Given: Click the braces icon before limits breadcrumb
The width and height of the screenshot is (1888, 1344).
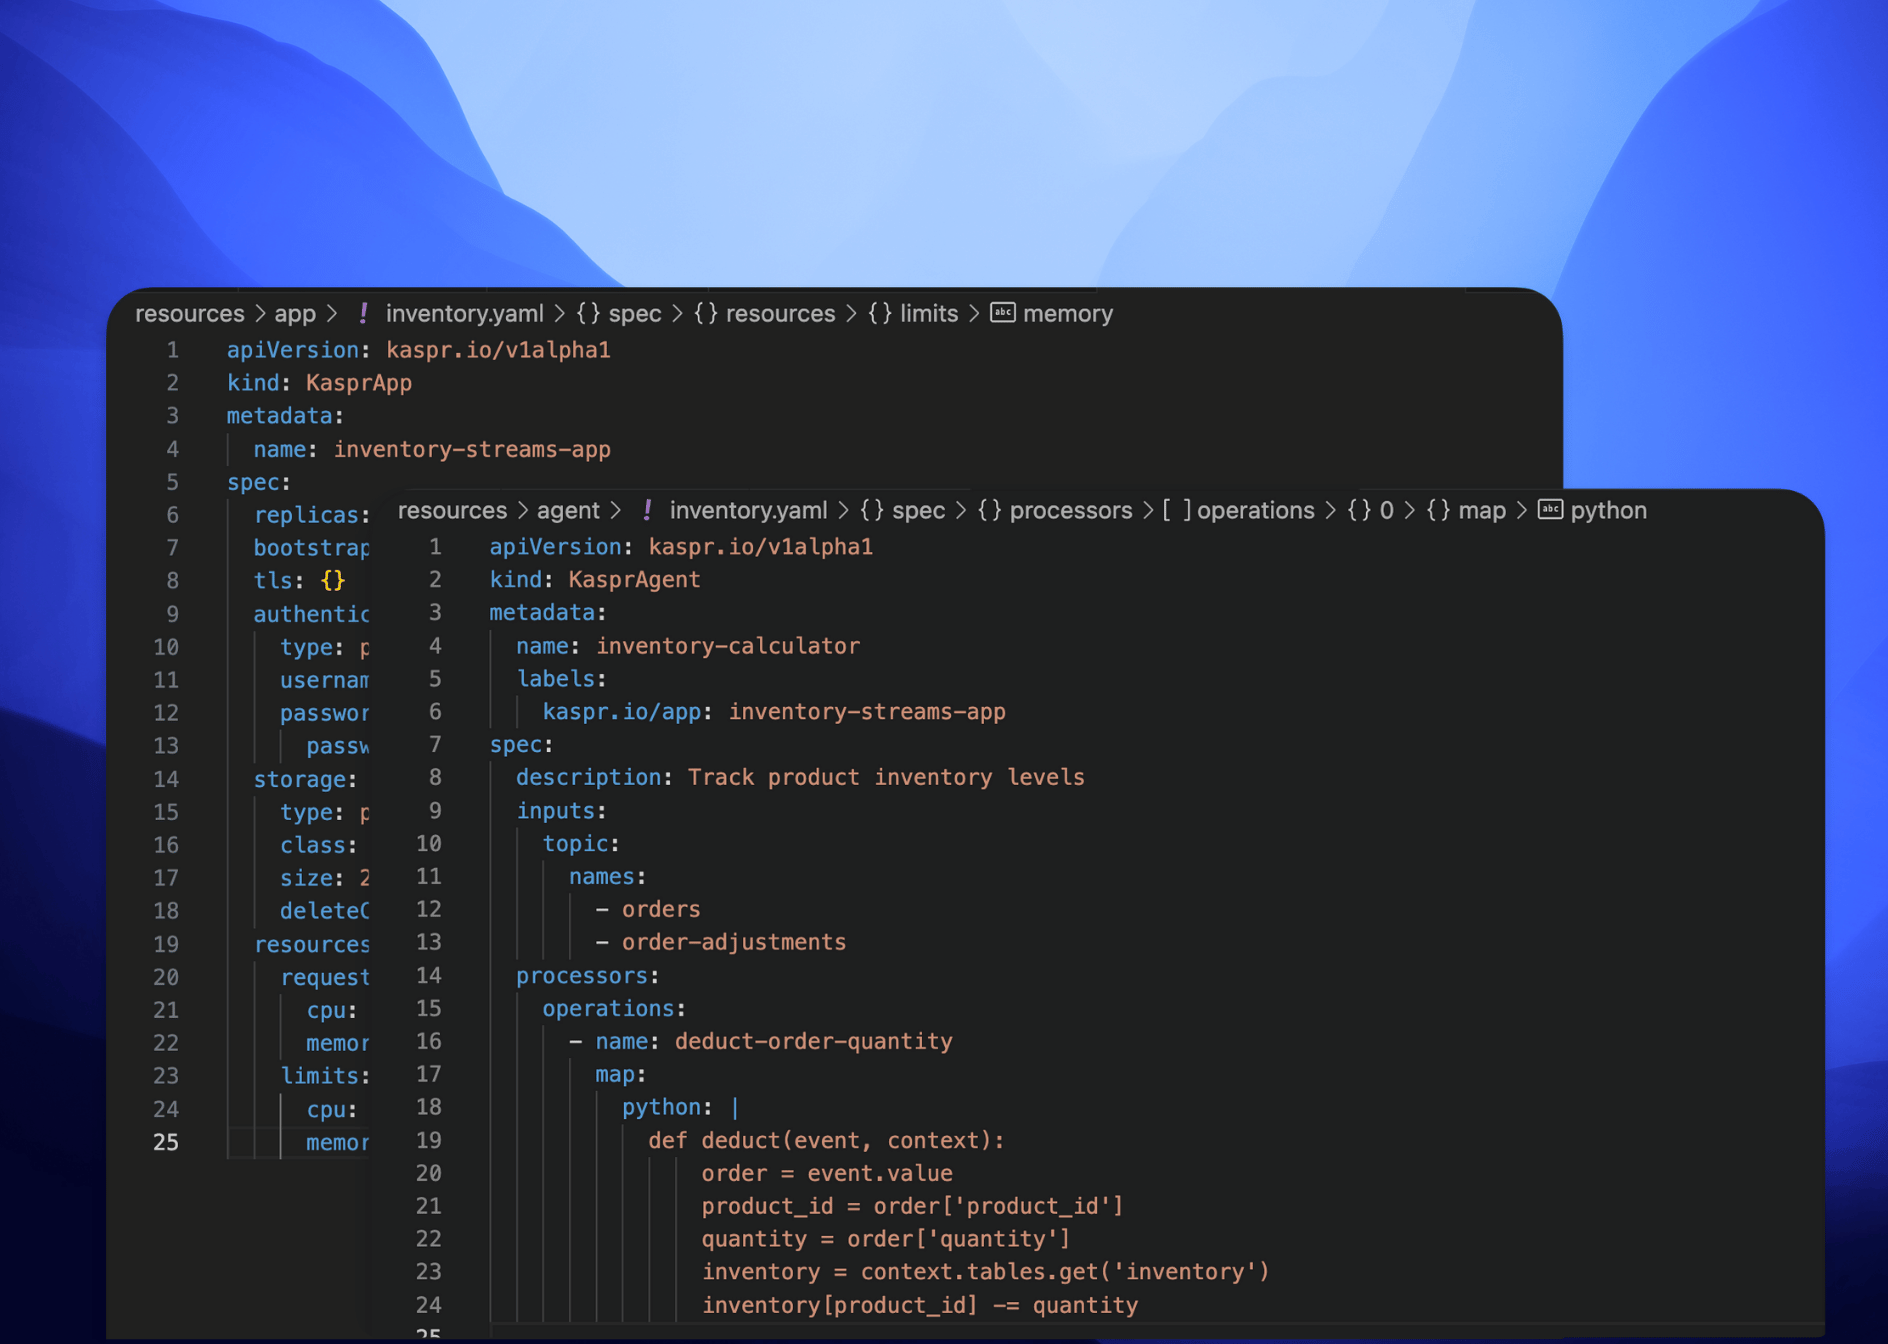Looking at the screenshot, I should (x=880, y=314).
